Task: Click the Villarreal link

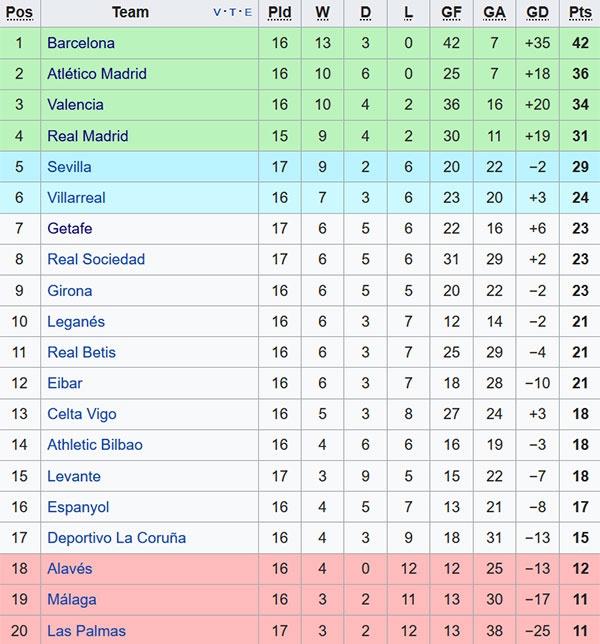Action: [76, 198]
